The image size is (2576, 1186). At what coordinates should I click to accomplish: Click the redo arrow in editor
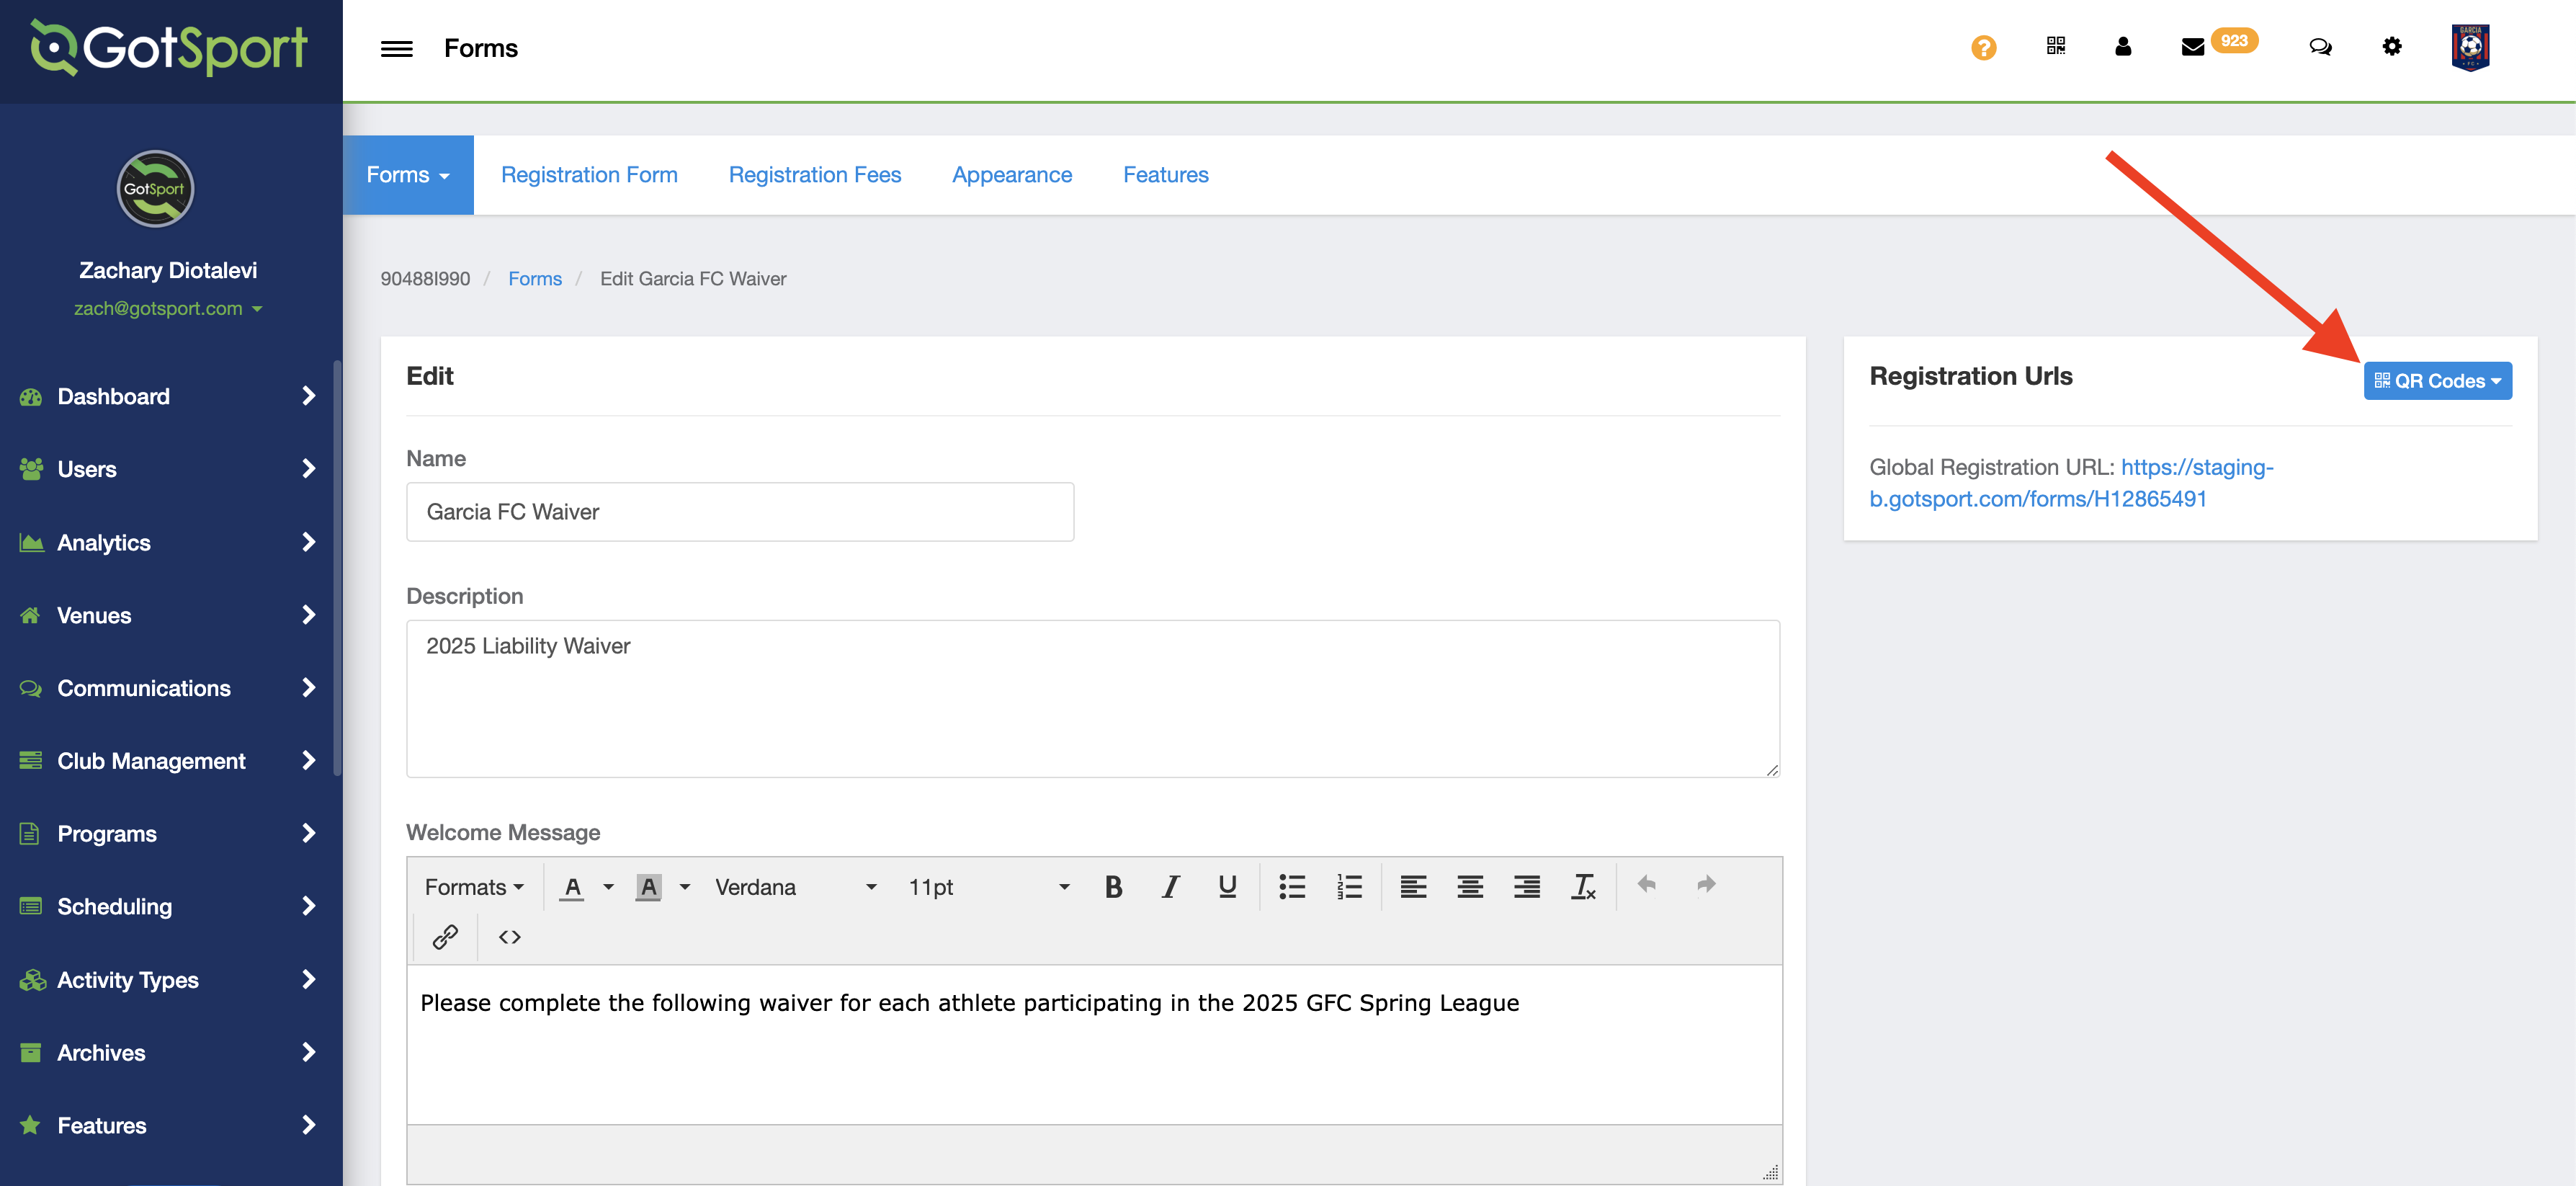click(1705, 885)
